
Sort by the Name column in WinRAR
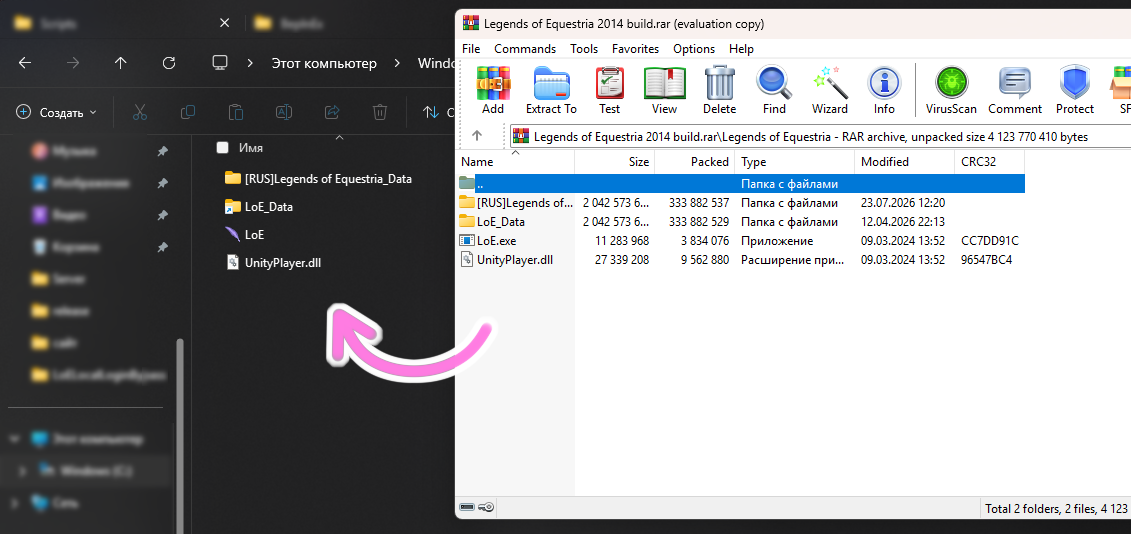516,162
